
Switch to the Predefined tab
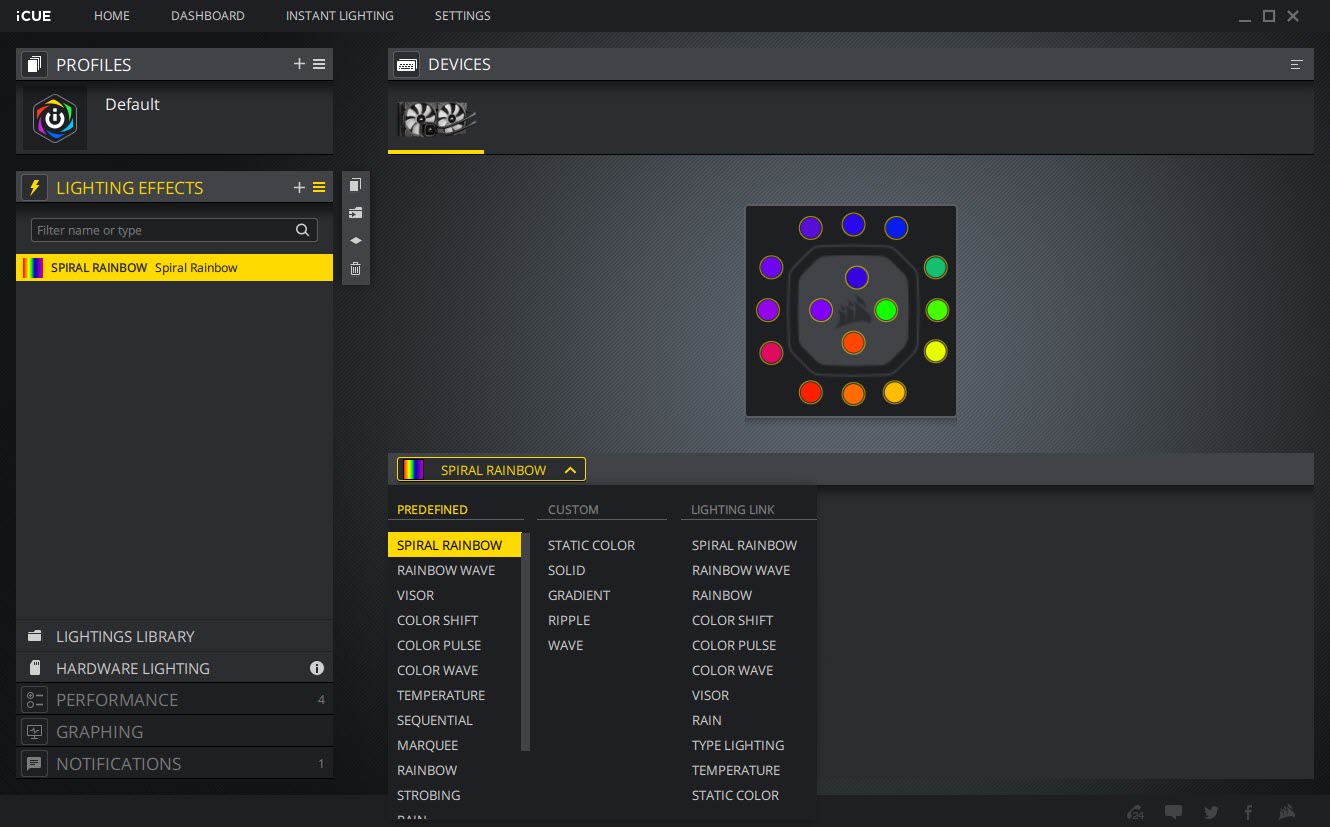tap(432, 510)
